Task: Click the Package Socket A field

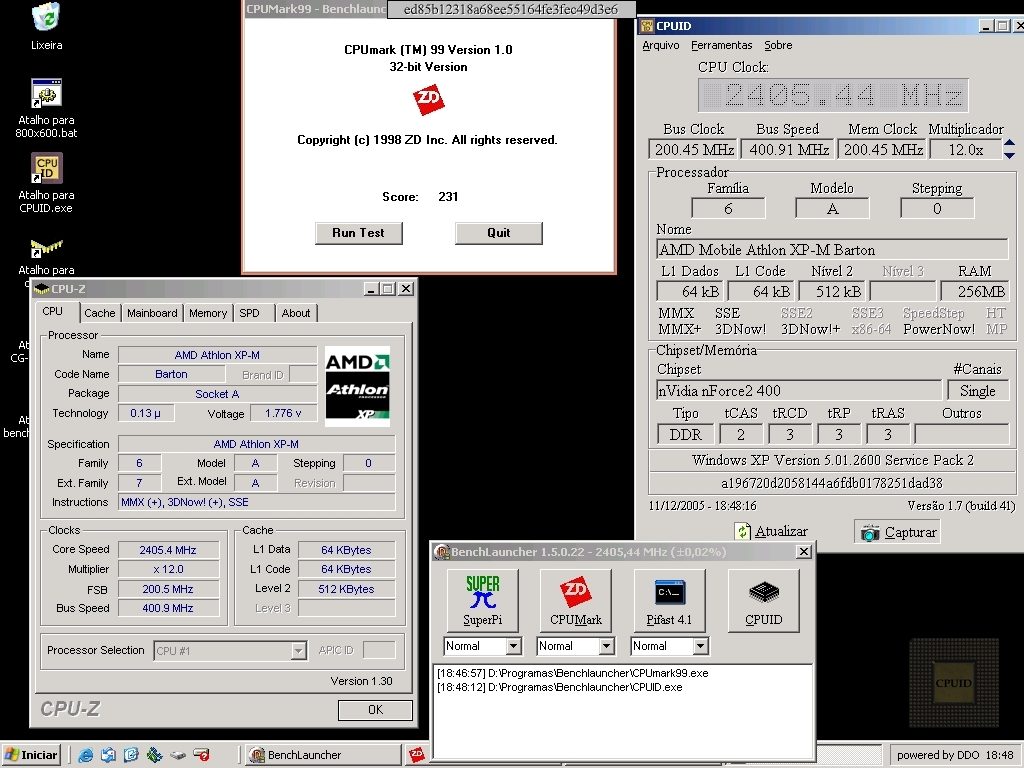Action: pos(217,394)
